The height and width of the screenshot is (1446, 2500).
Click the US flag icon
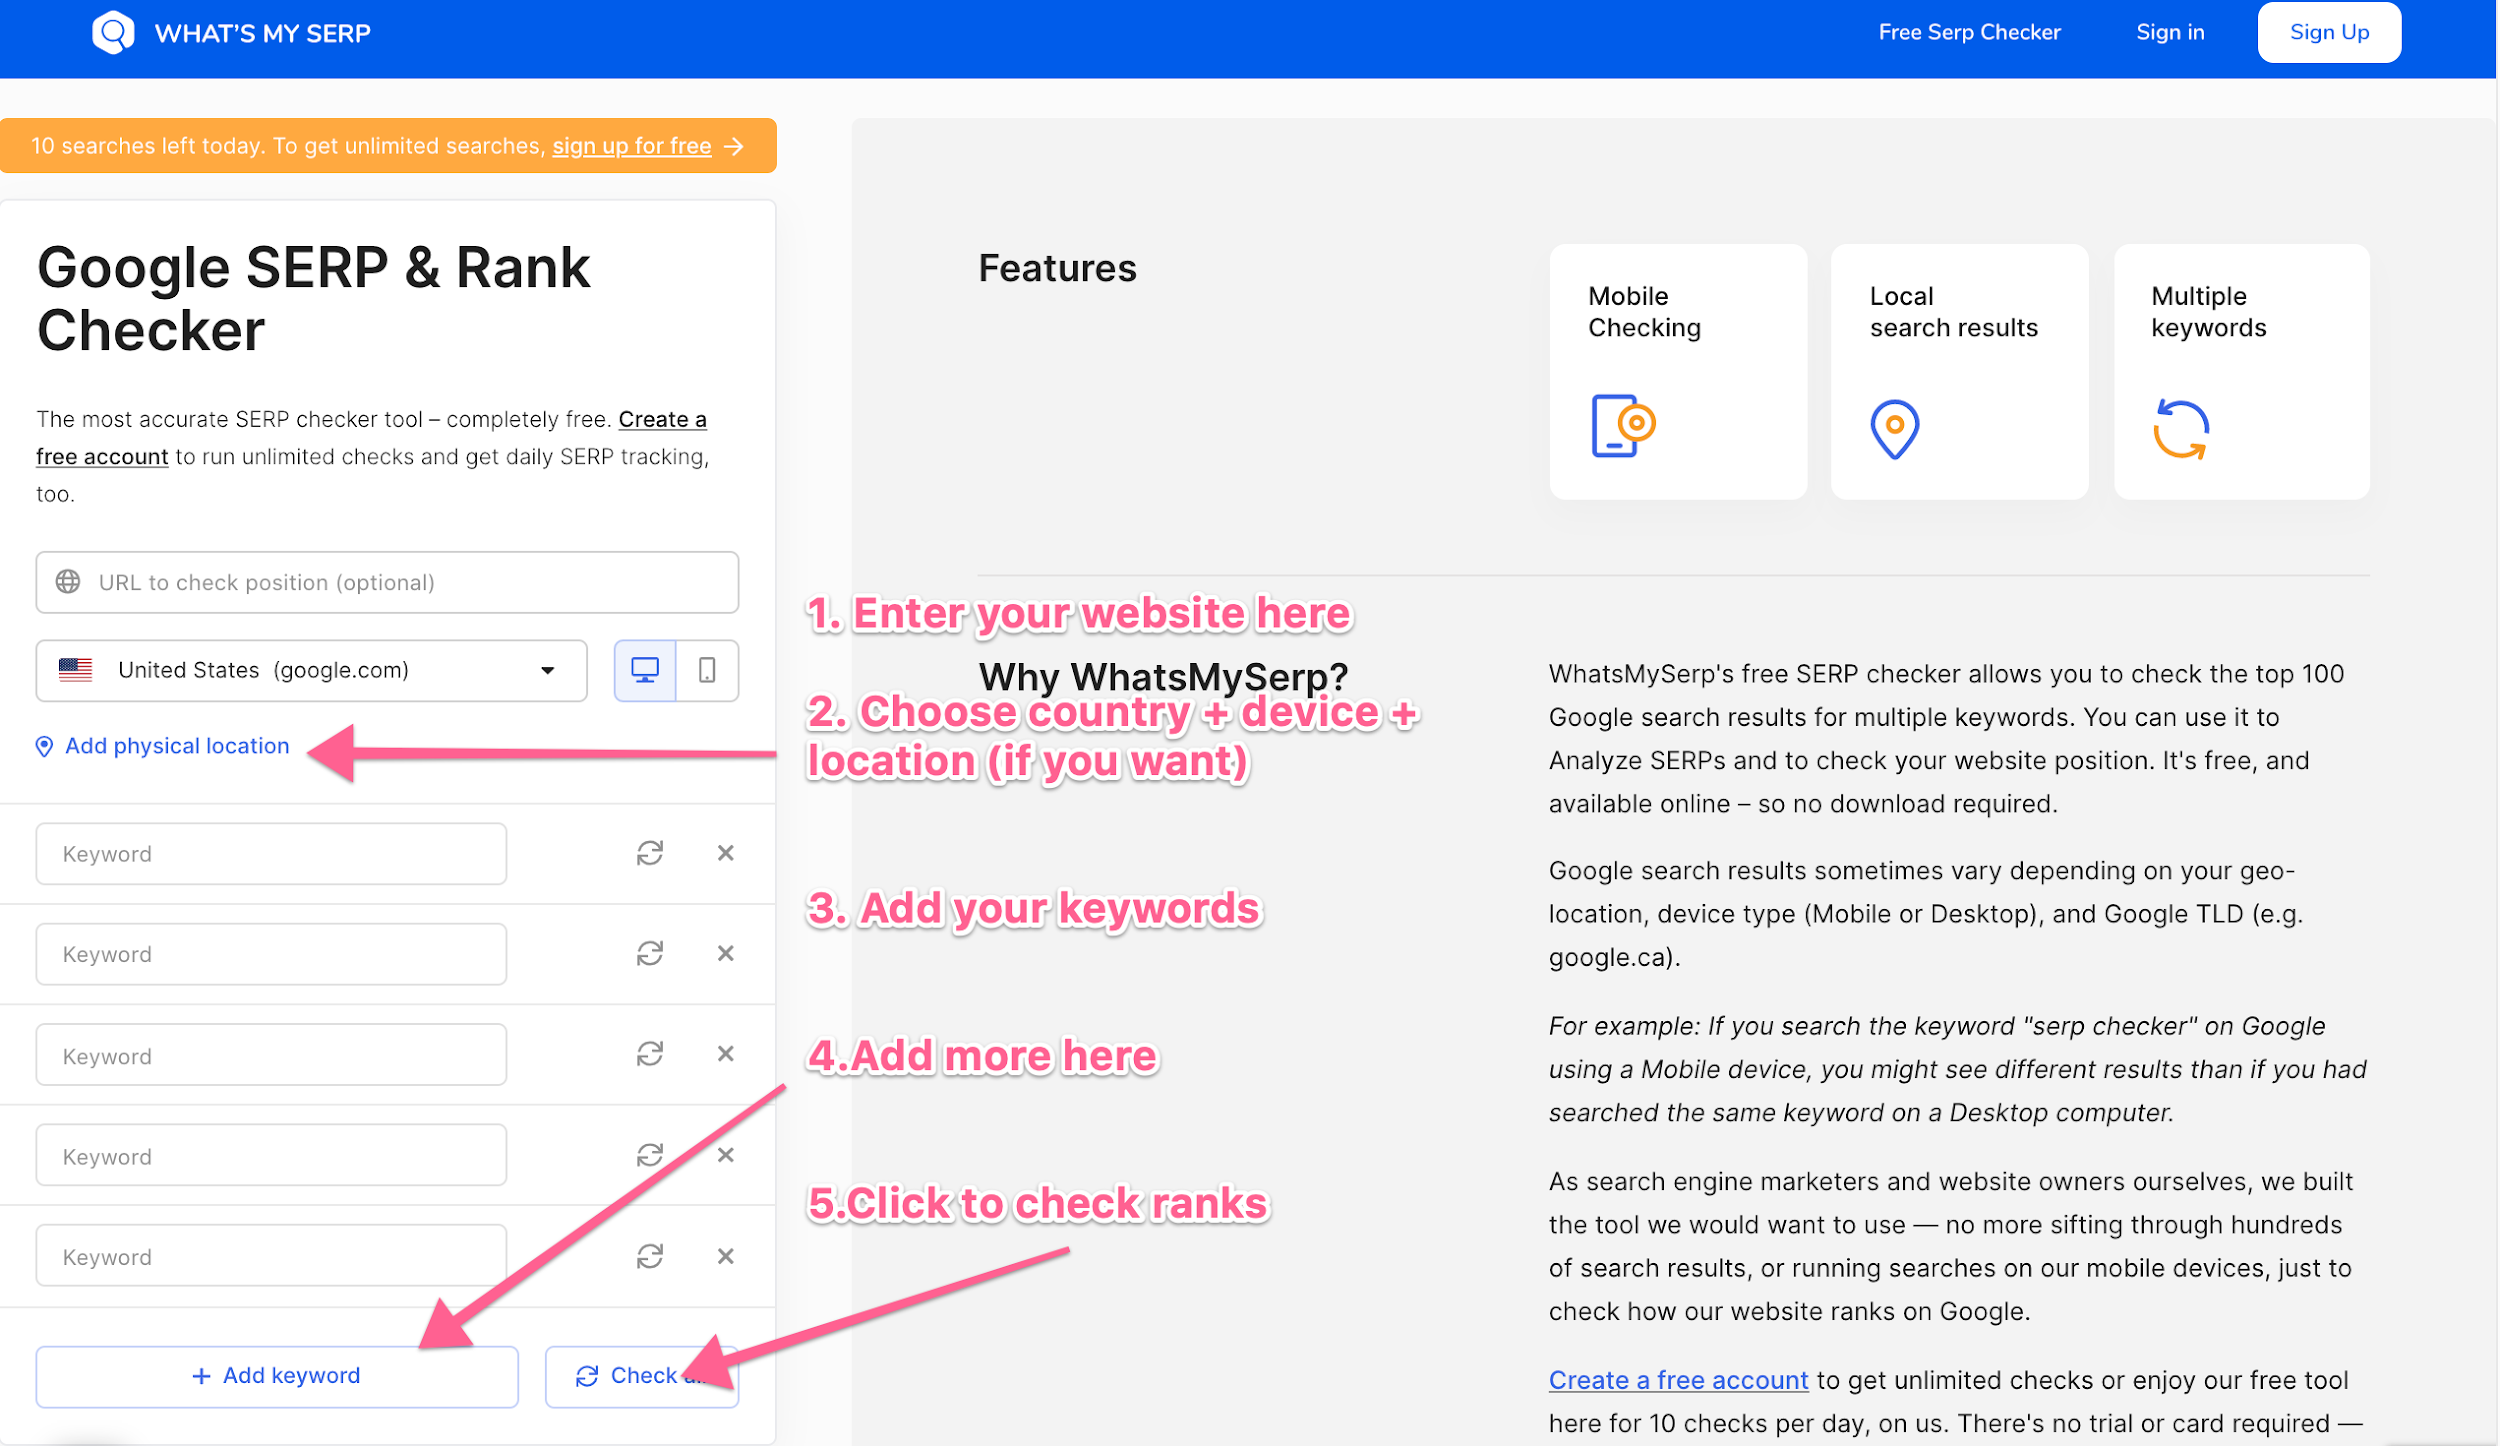(75, 670)
